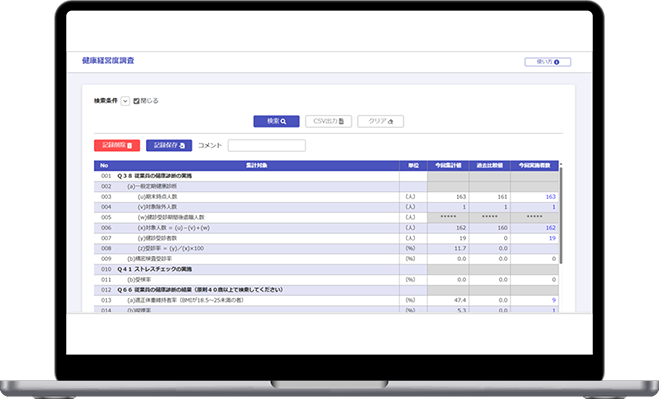Image resolution: width=659 pixels, height=399 pixels.
Task: Open the blue 163 link in row 003
Action: 551,196
